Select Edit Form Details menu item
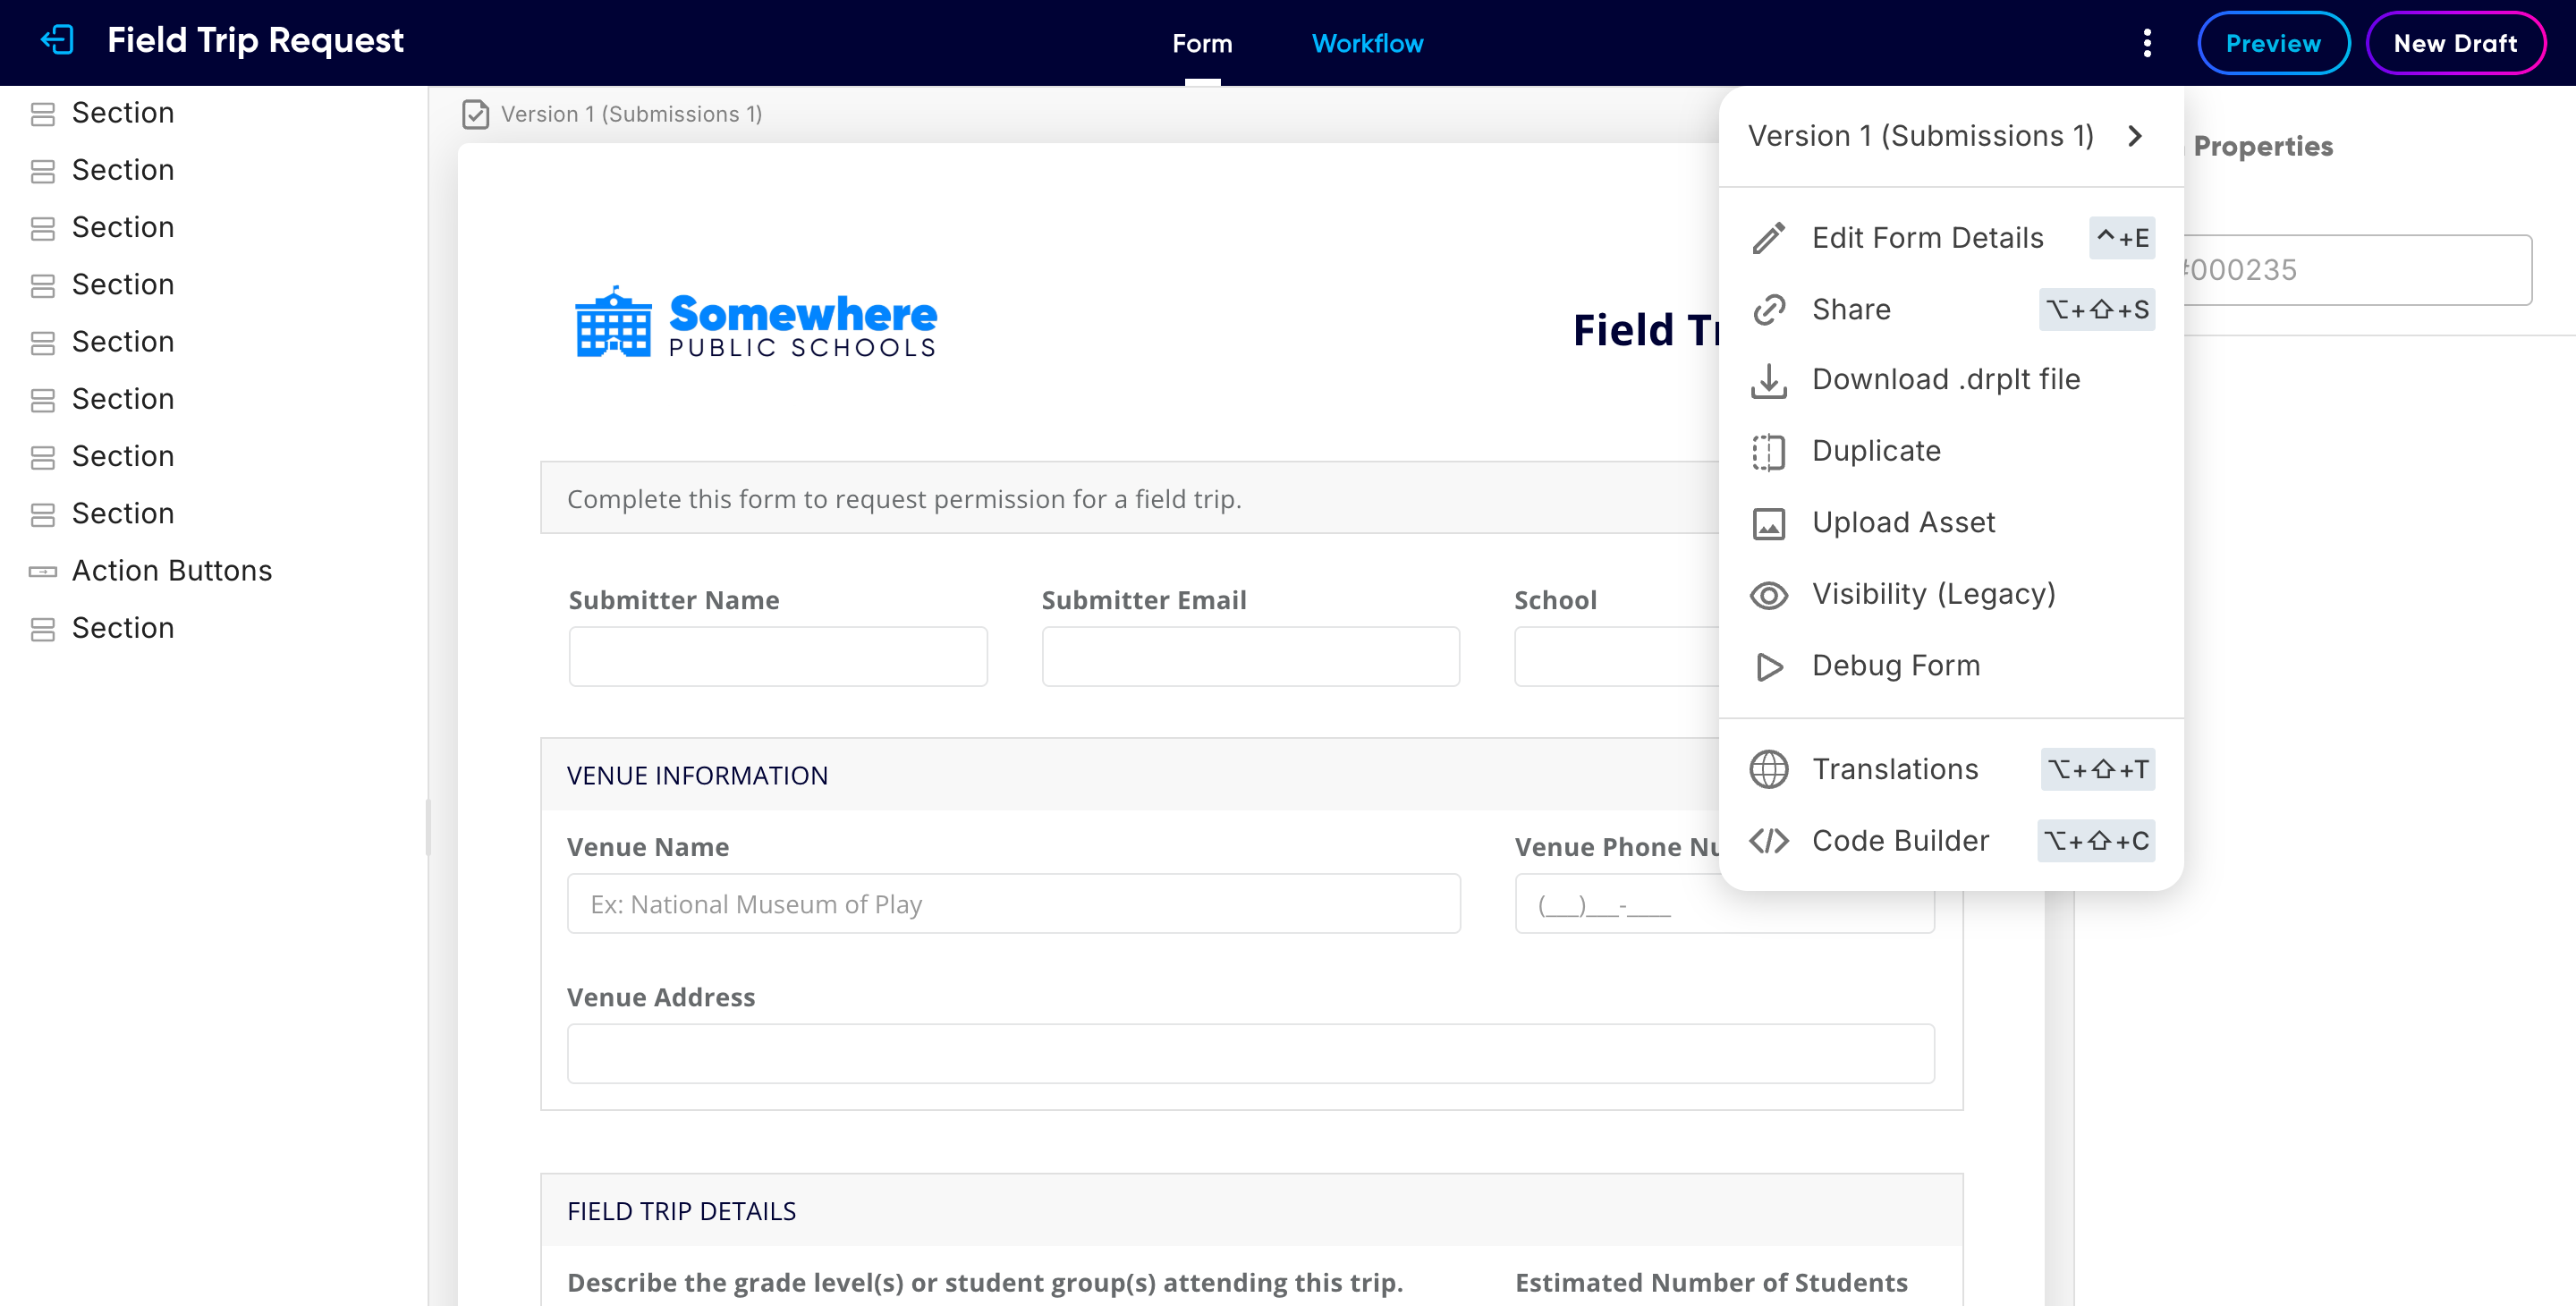Image resolution: width=2576 pixels, height=1306 pixels. point(1950,238)
